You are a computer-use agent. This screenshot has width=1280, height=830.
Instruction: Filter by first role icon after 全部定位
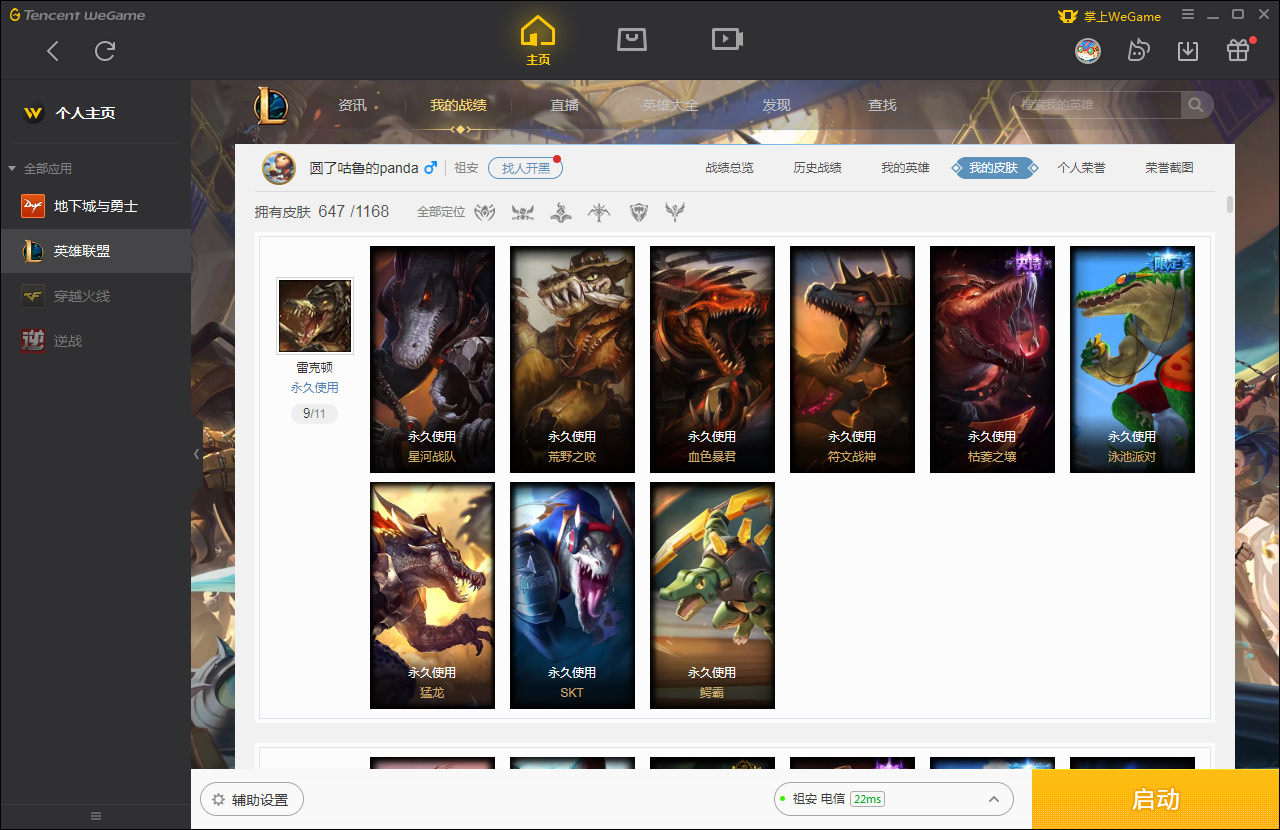485,212
